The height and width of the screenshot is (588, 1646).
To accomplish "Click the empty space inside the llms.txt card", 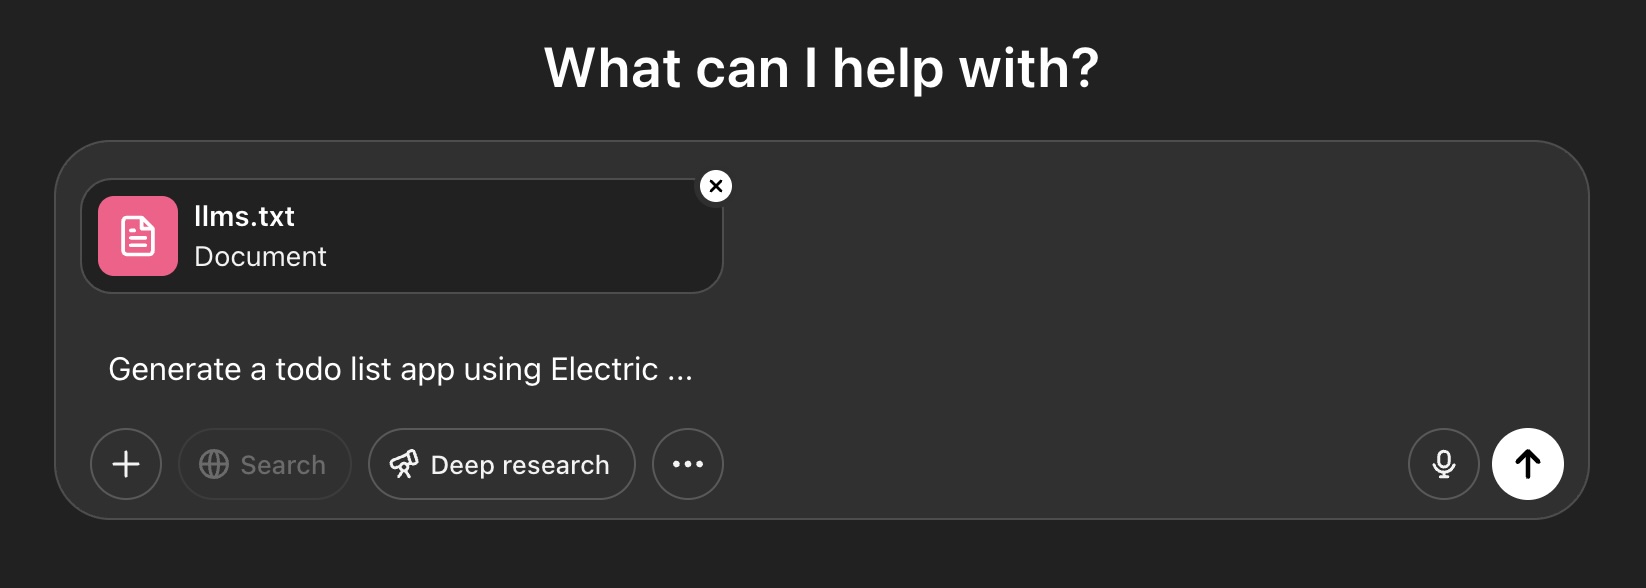I will tap(520, 238).
